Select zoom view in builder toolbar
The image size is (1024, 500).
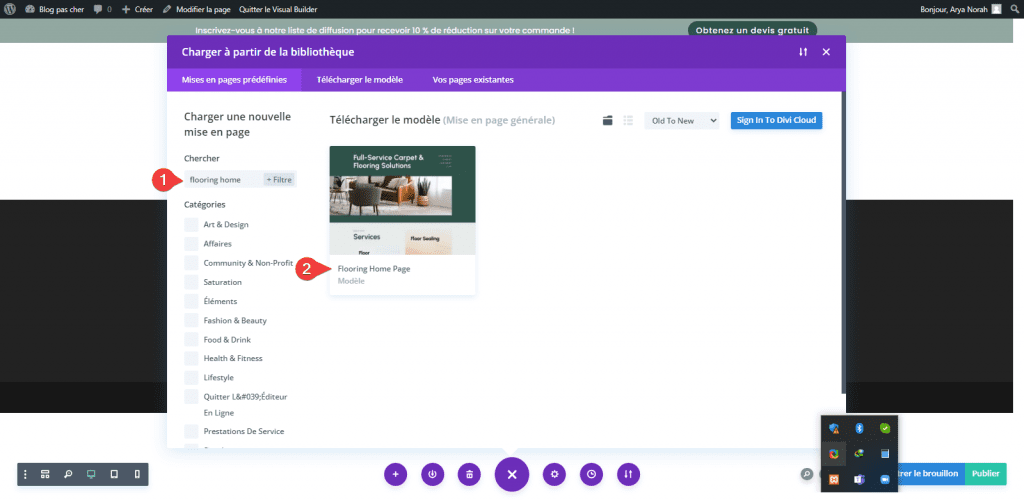pyautogui.click(x=68, y=475)
